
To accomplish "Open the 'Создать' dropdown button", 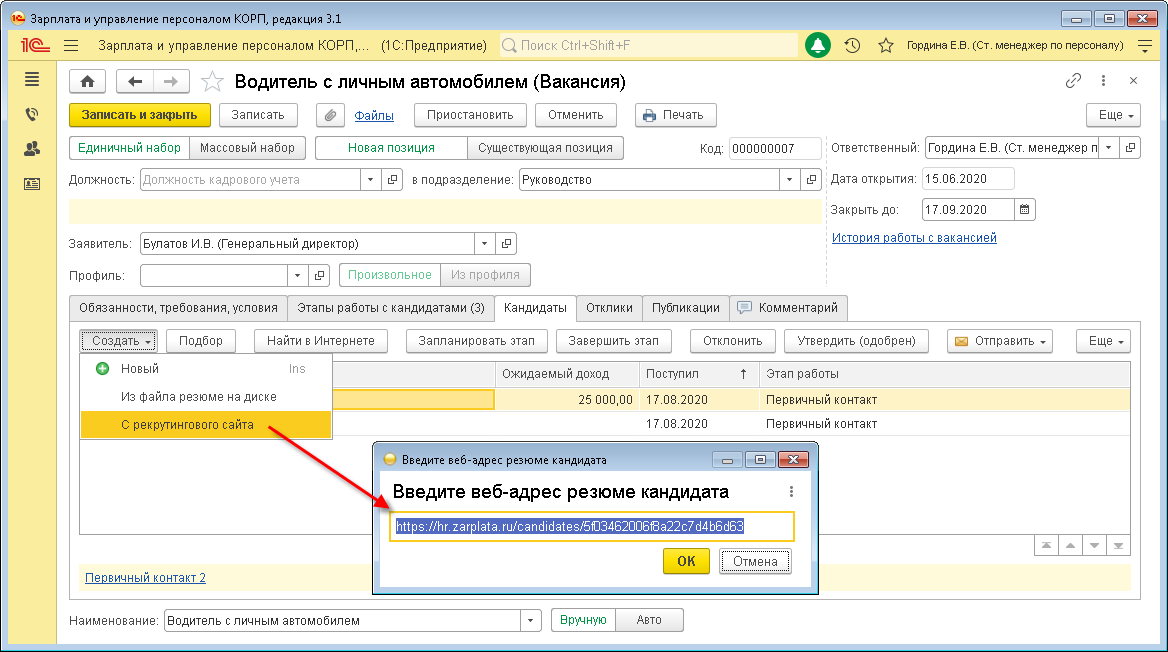I will tap(118, 341).
